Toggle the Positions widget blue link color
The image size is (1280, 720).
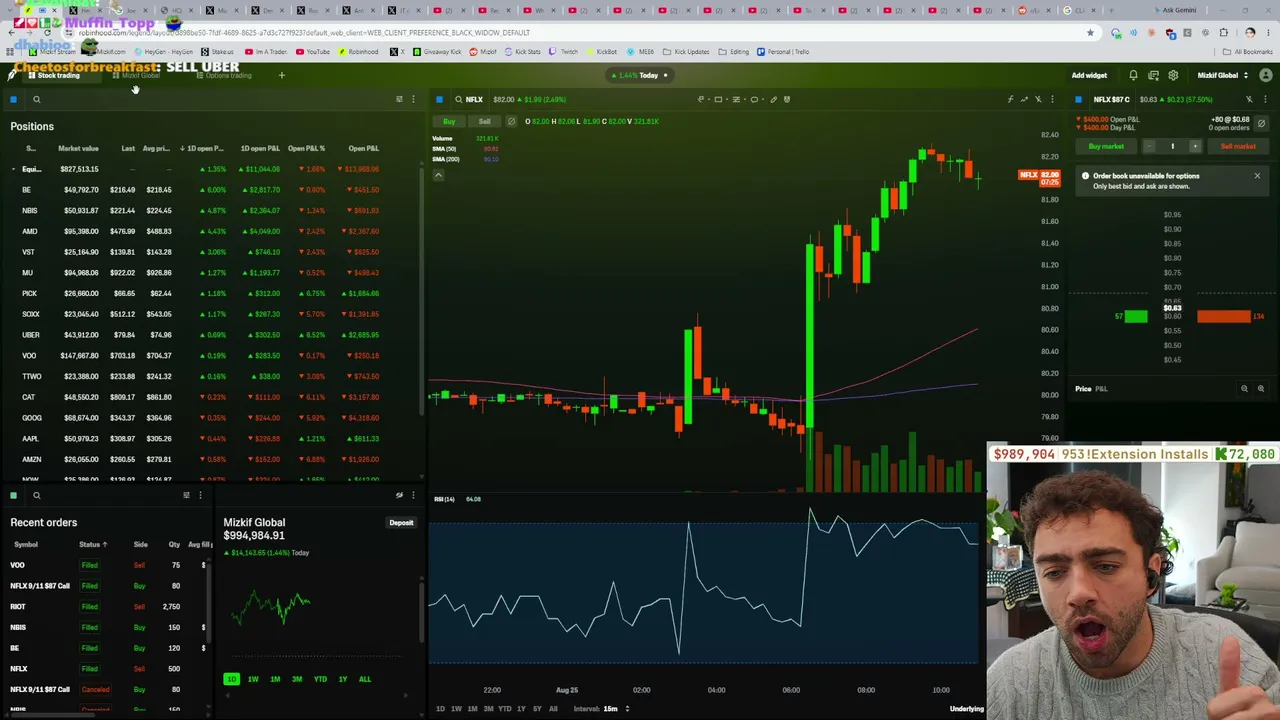click(13, 99)
